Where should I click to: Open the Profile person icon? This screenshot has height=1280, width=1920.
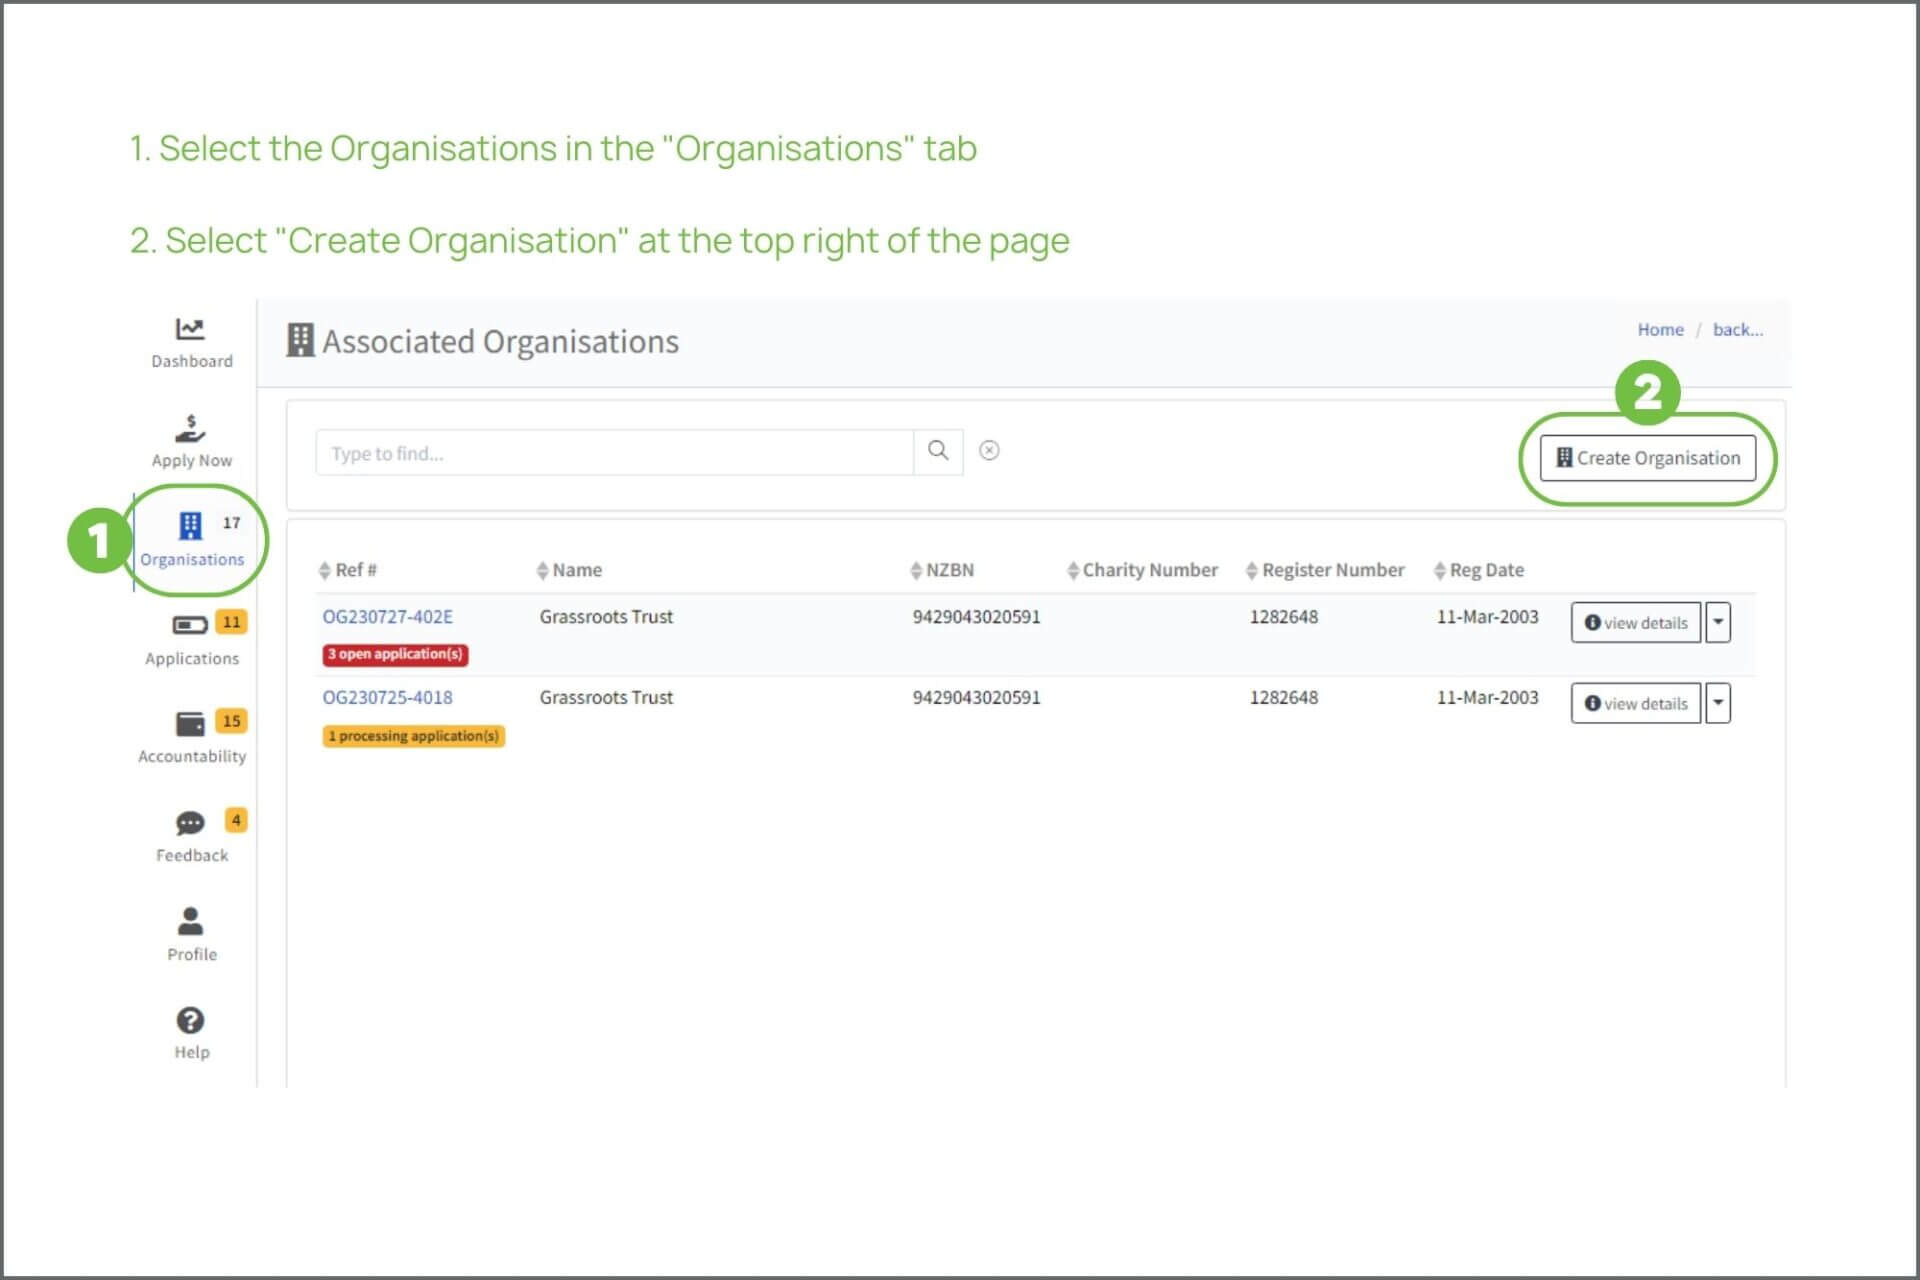pyautogui.click(x=190, y=920)
